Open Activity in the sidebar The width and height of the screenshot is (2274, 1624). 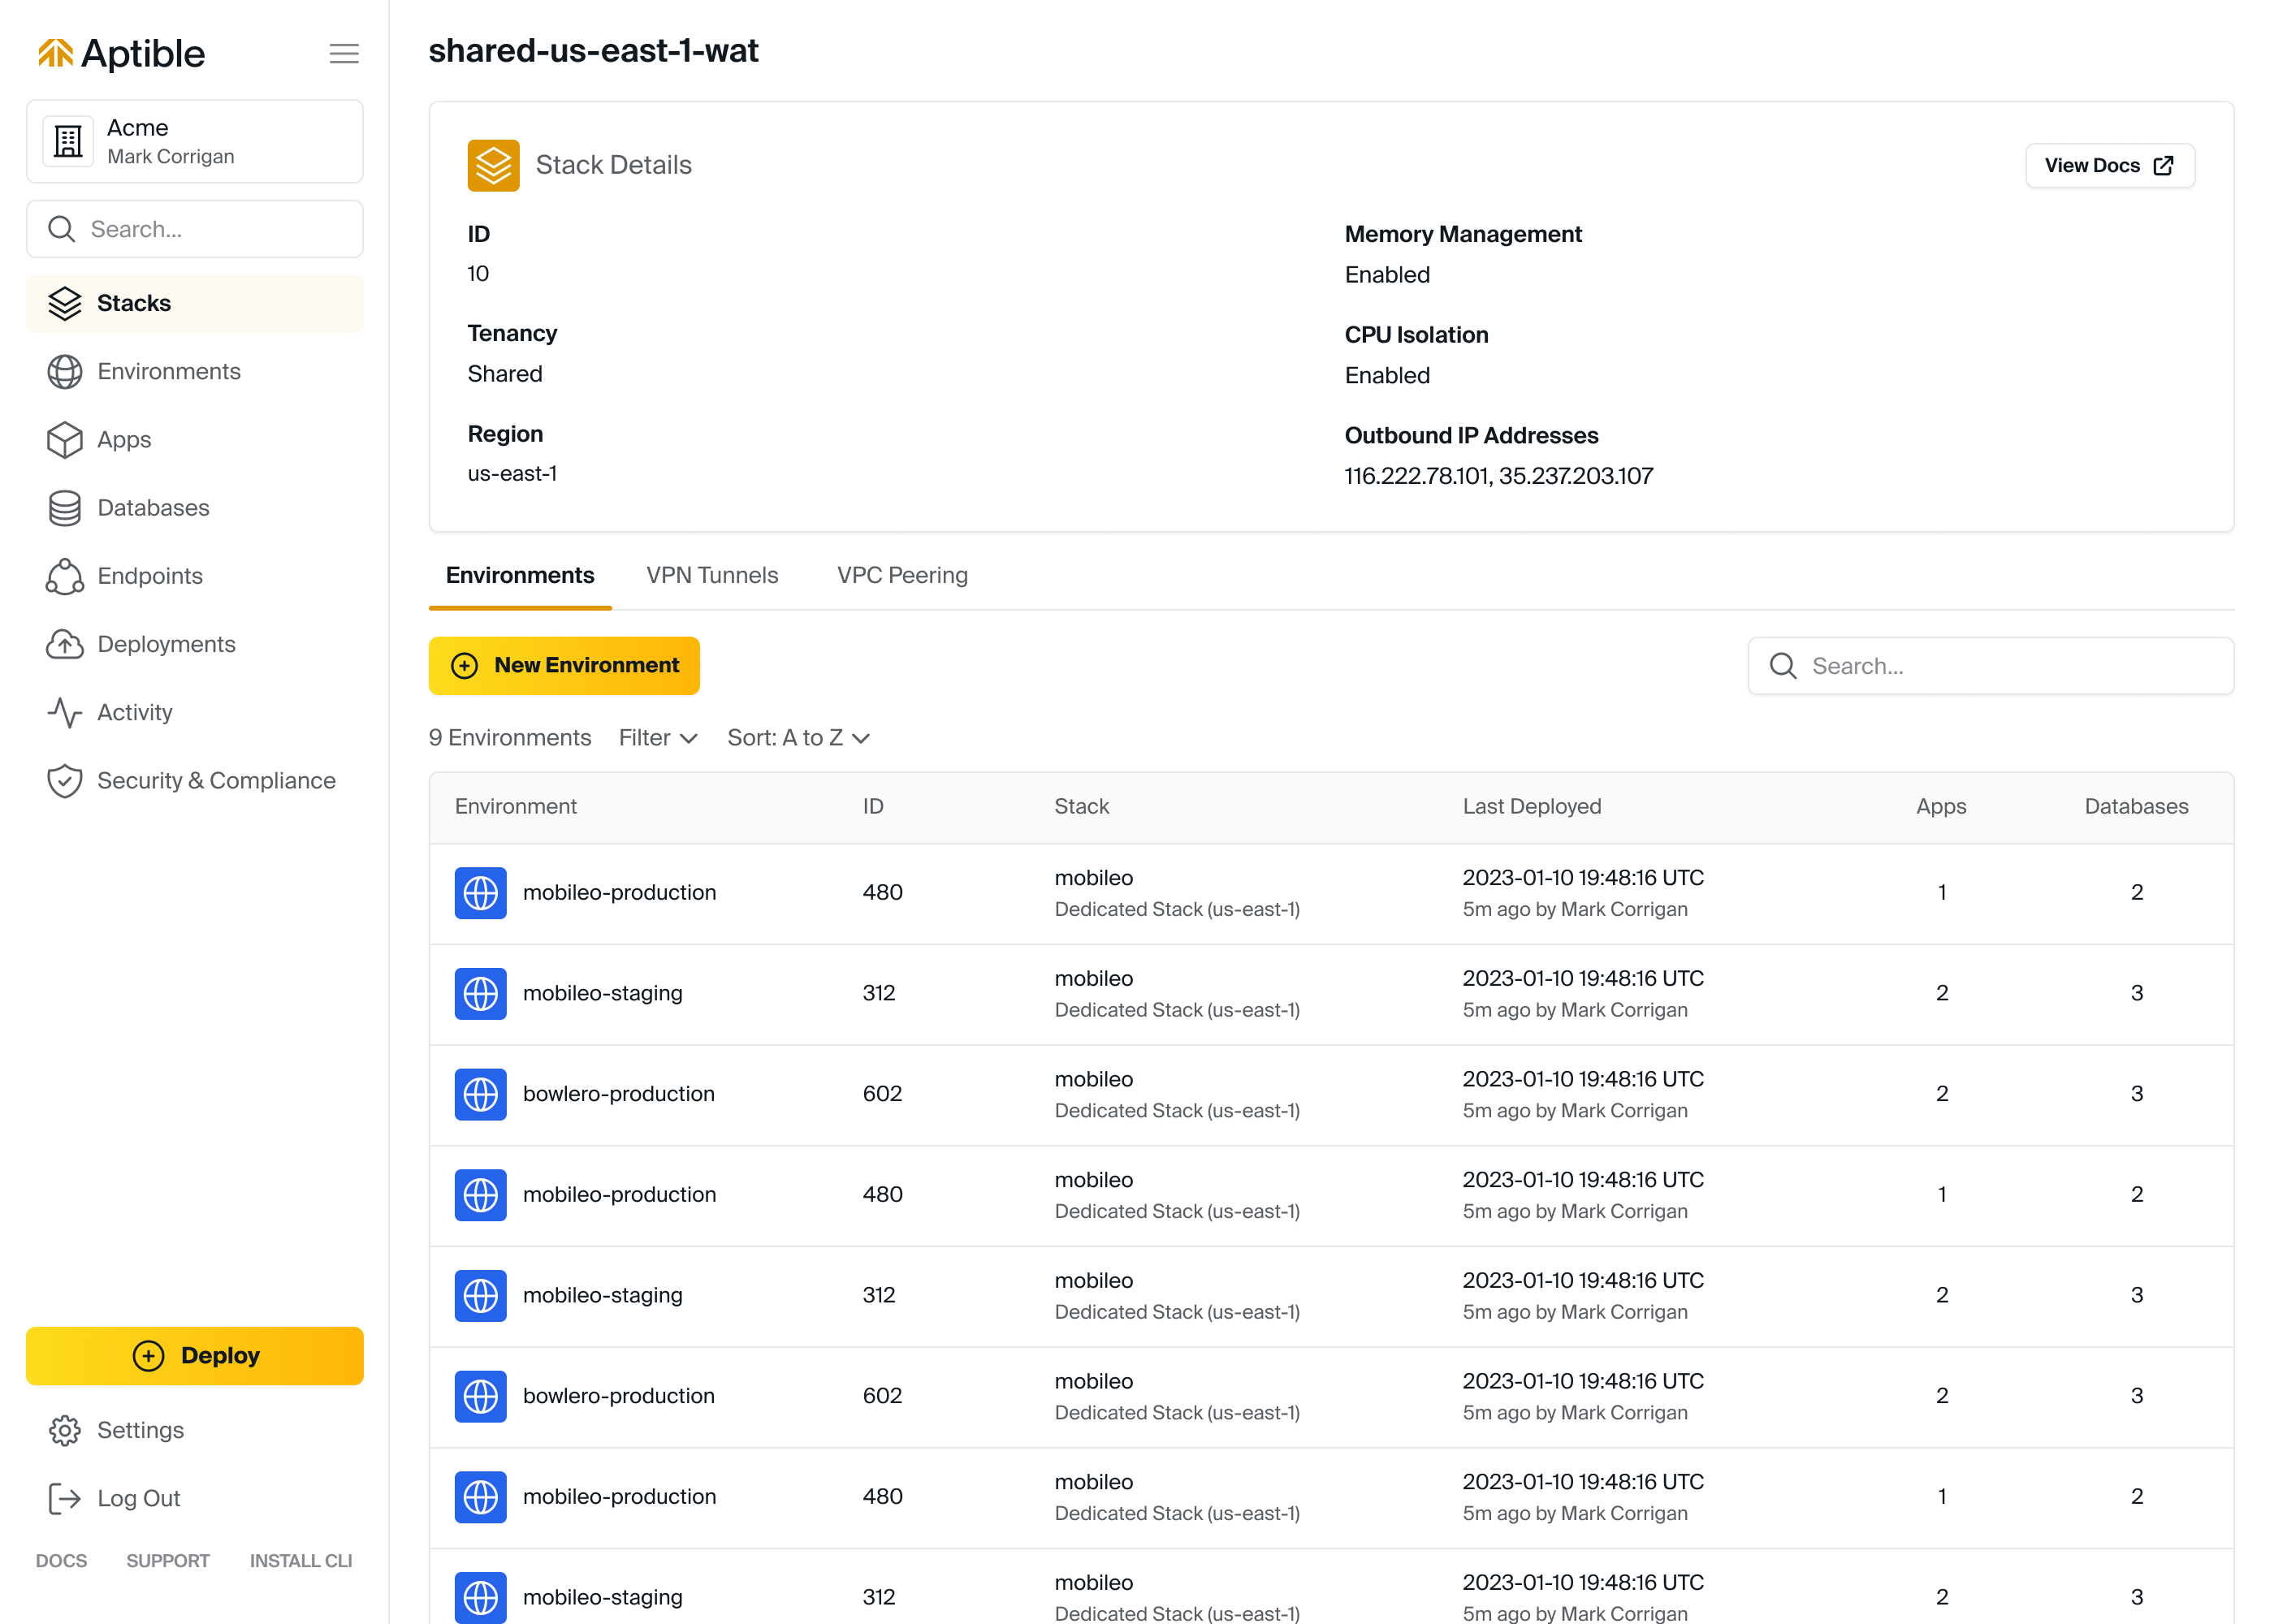coord(195,713)
